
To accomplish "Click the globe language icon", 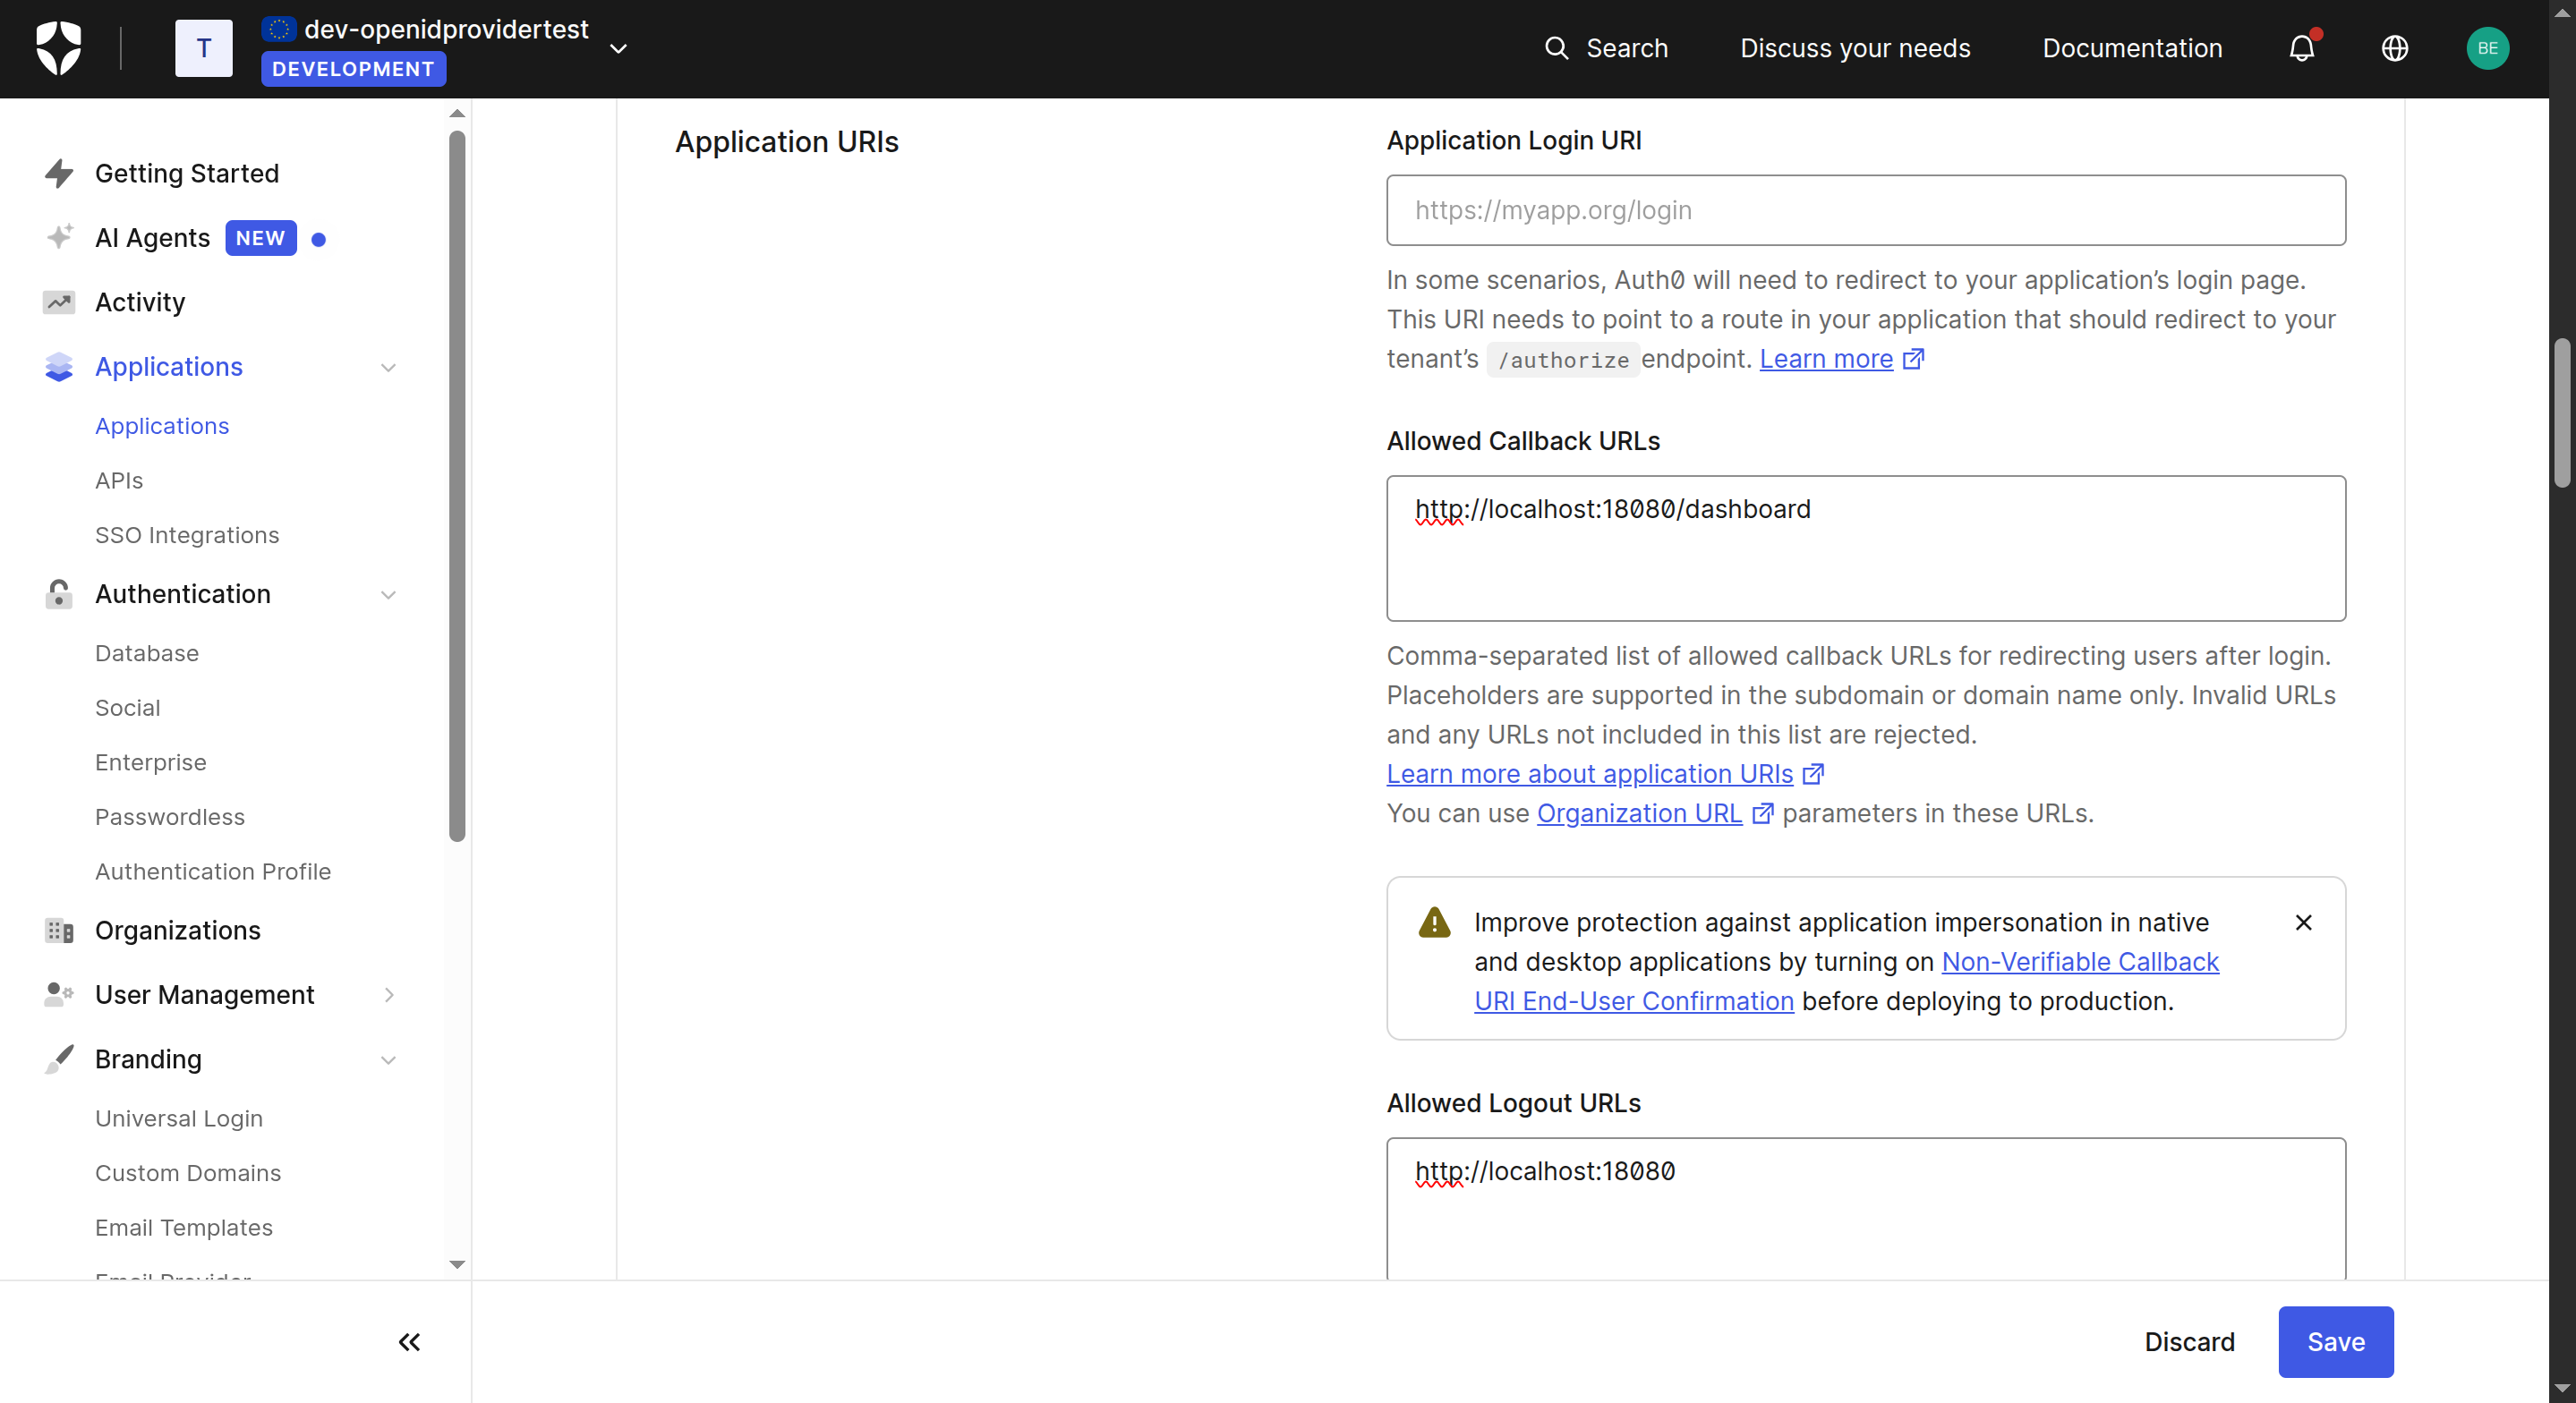I will tap(2394, 48).
